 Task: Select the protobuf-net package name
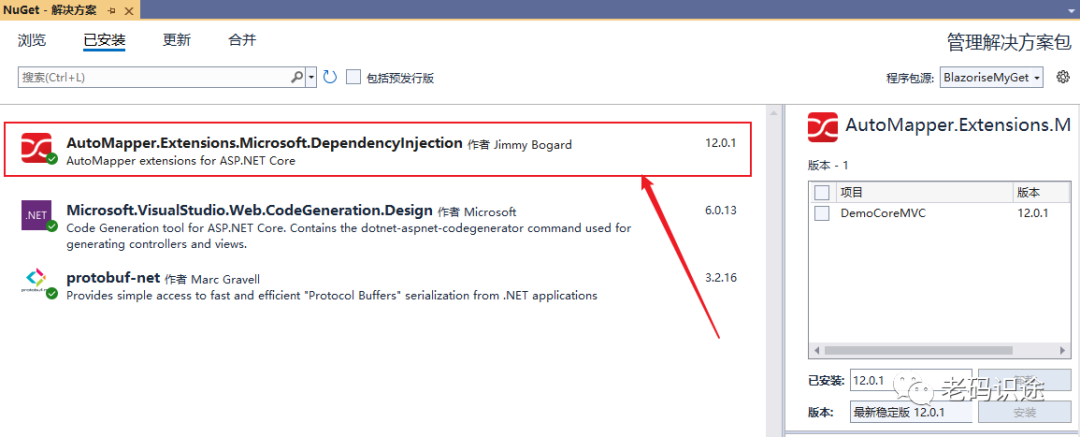113,278
